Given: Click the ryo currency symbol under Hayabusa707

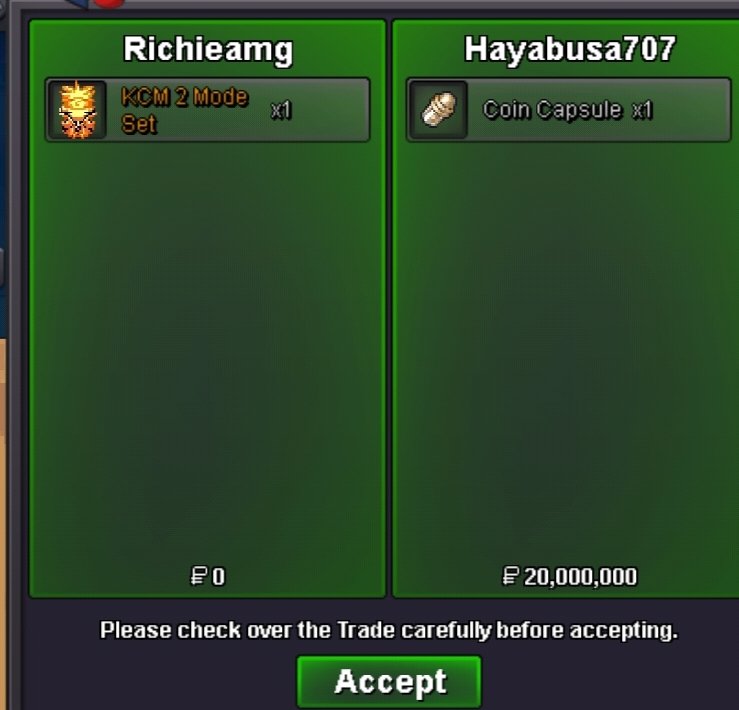Looking at the screenshot, I should (511, 576).
